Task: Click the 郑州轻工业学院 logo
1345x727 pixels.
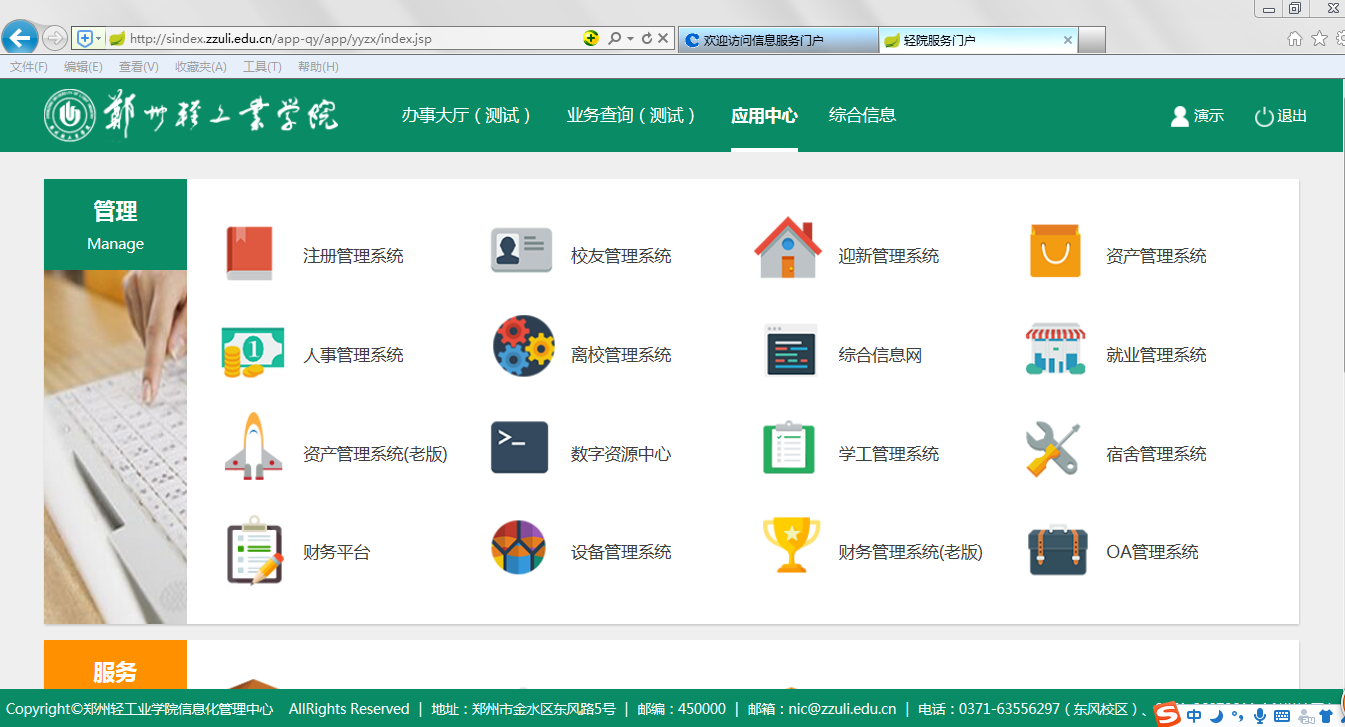Action: coord(190,115)
